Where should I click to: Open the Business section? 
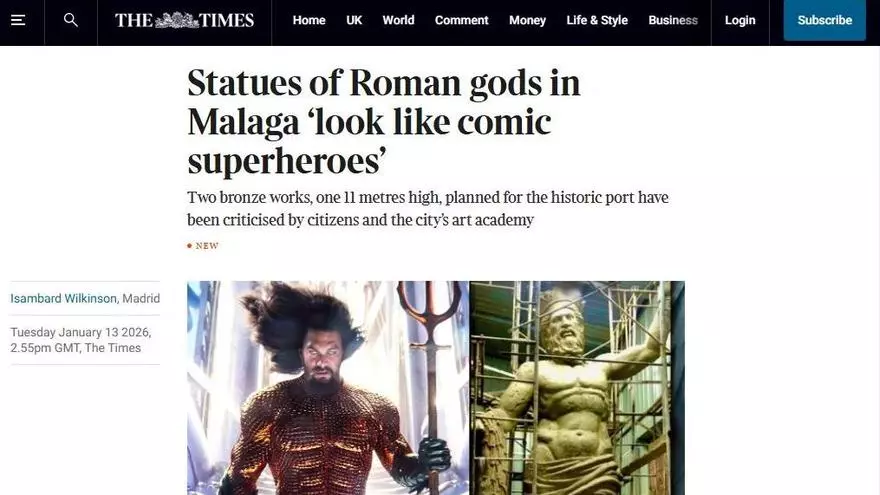[673, 20]
